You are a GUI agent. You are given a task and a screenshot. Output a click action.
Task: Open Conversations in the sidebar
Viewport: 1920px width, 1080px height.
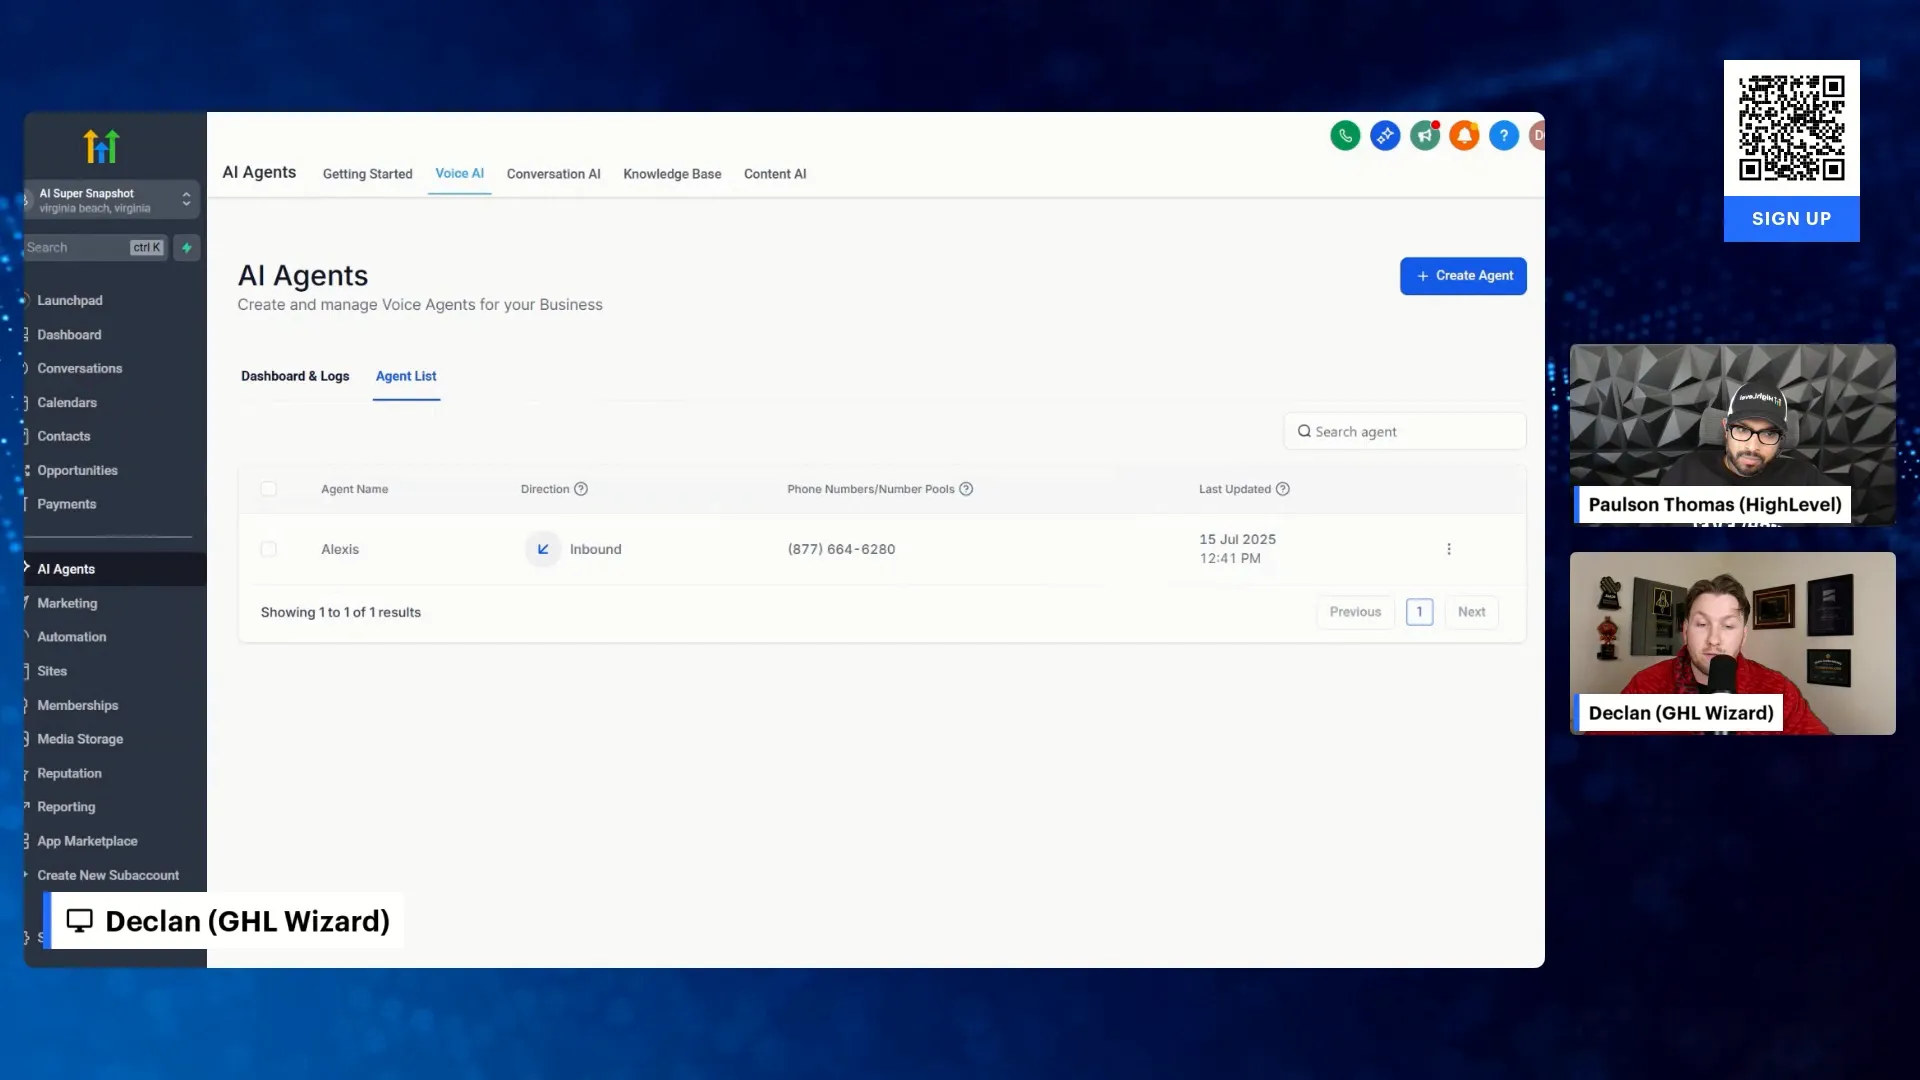80,369
